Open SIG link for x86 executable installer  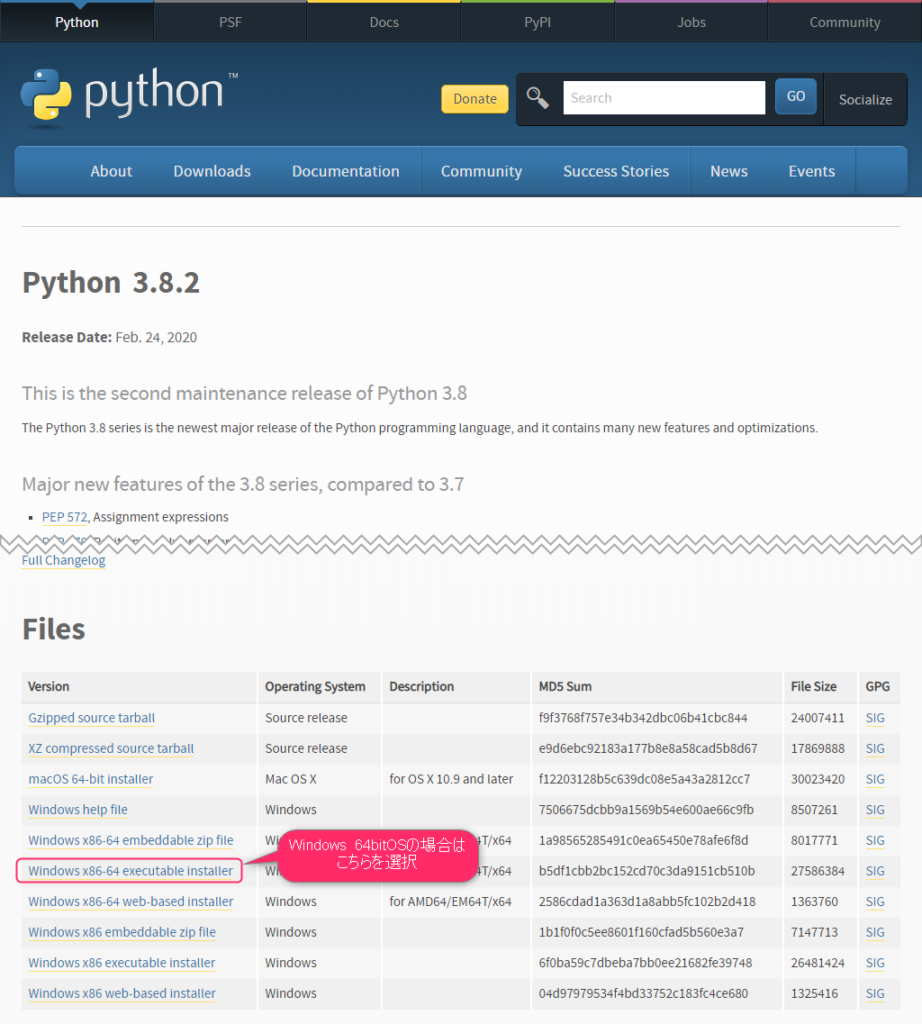pos(875,963)
